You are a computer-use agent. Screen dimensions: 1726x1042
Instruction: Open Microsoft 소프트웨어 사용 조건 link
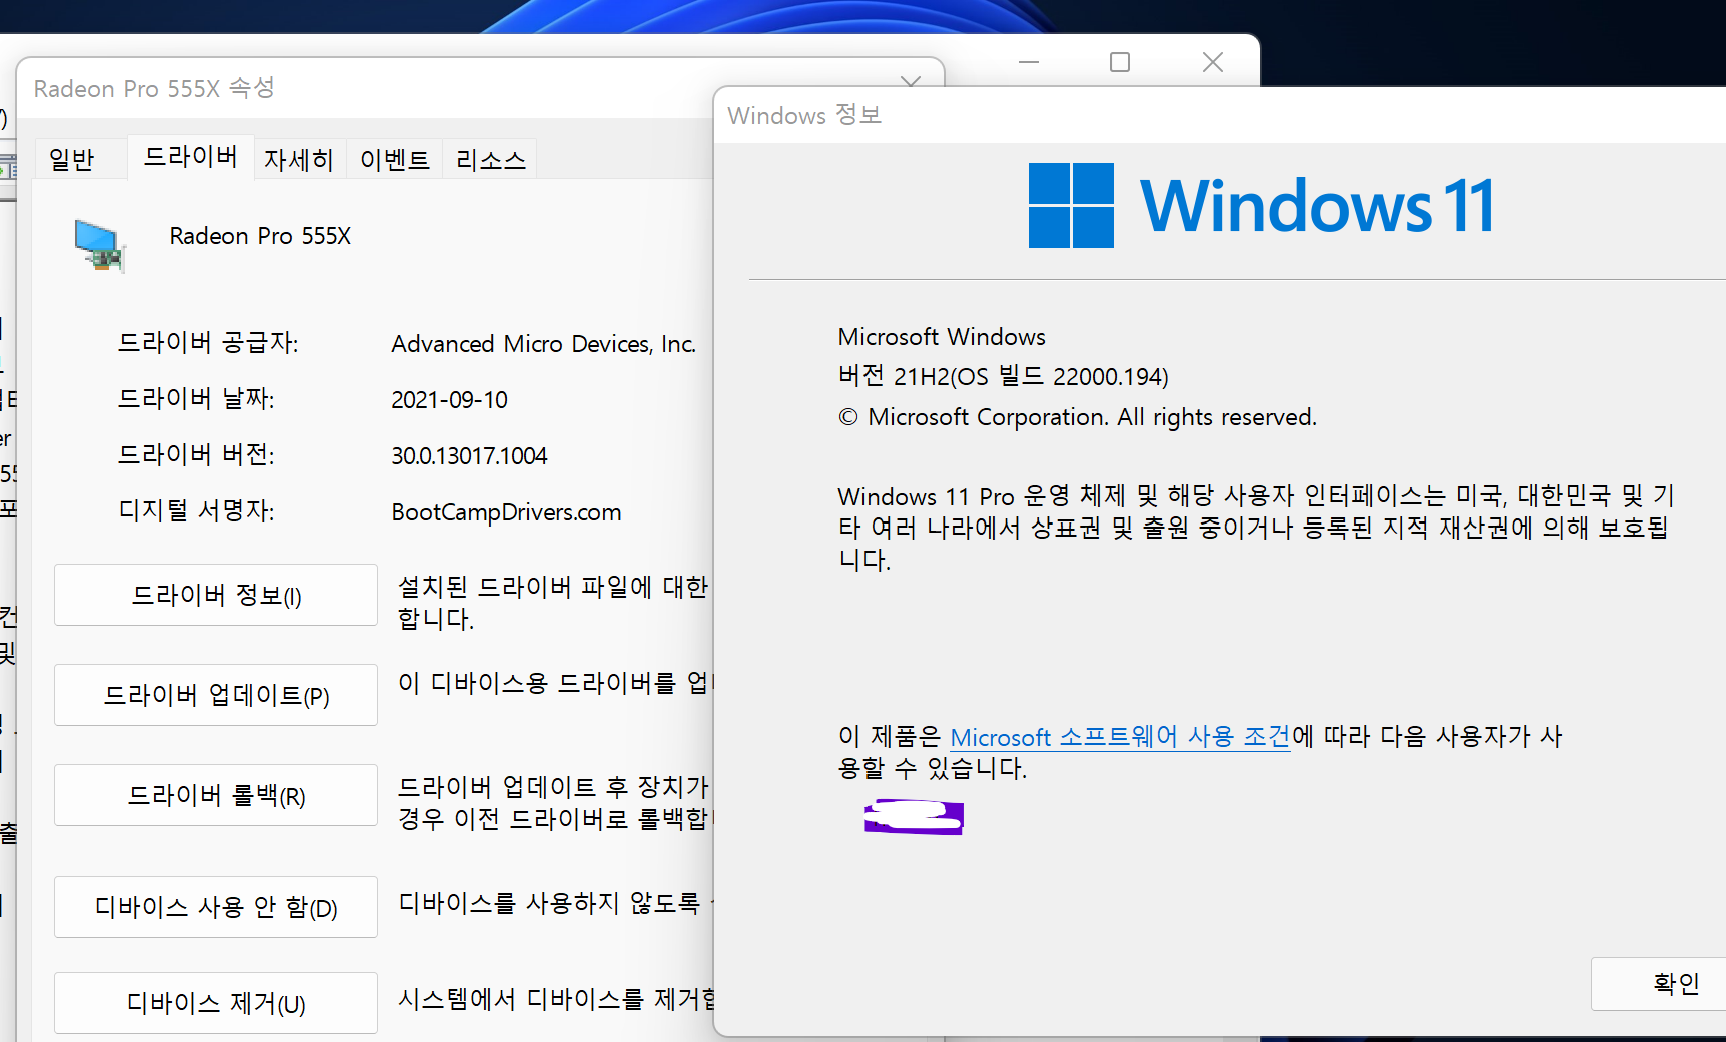click(1120, 737)
